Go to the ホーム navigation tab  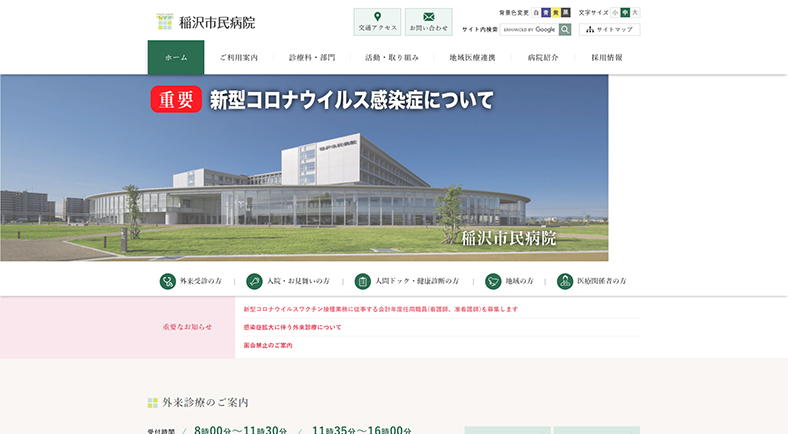(x=176, y=57)
